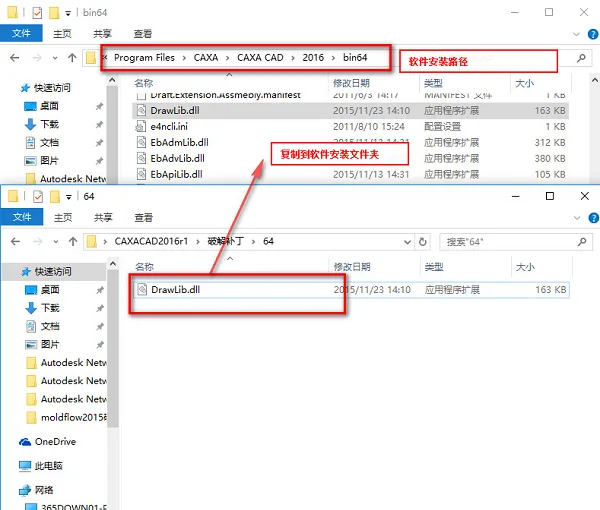Click new-folder quick-access icon in bin64 titlebar
Image resolution: width=600 pixels, height=510 pixels.
click(54, 13)
